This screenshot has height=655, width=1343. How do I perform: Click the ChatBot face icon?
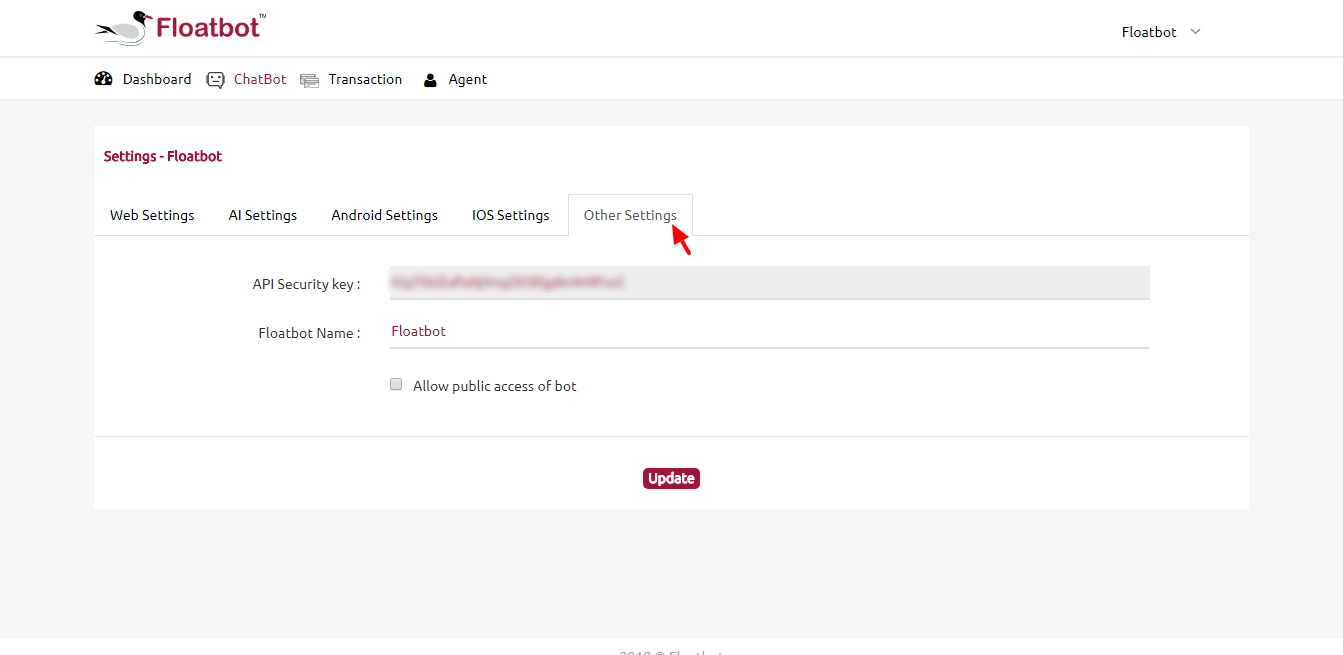click(215, 80)
